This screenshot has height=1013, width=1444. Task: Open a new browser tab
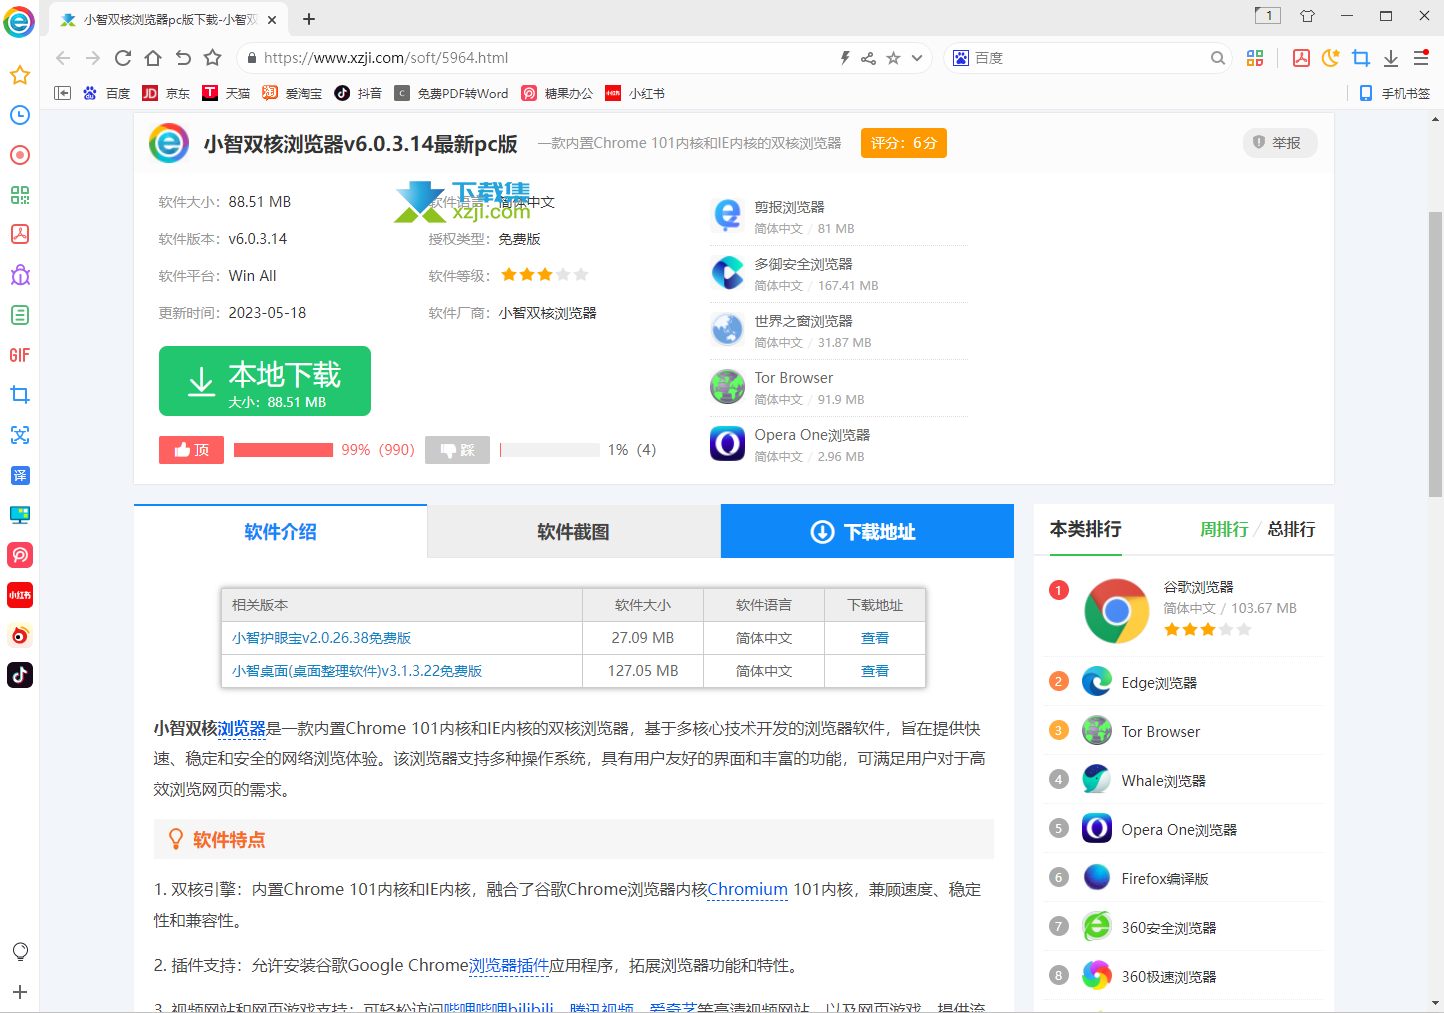tap(309, 19)
